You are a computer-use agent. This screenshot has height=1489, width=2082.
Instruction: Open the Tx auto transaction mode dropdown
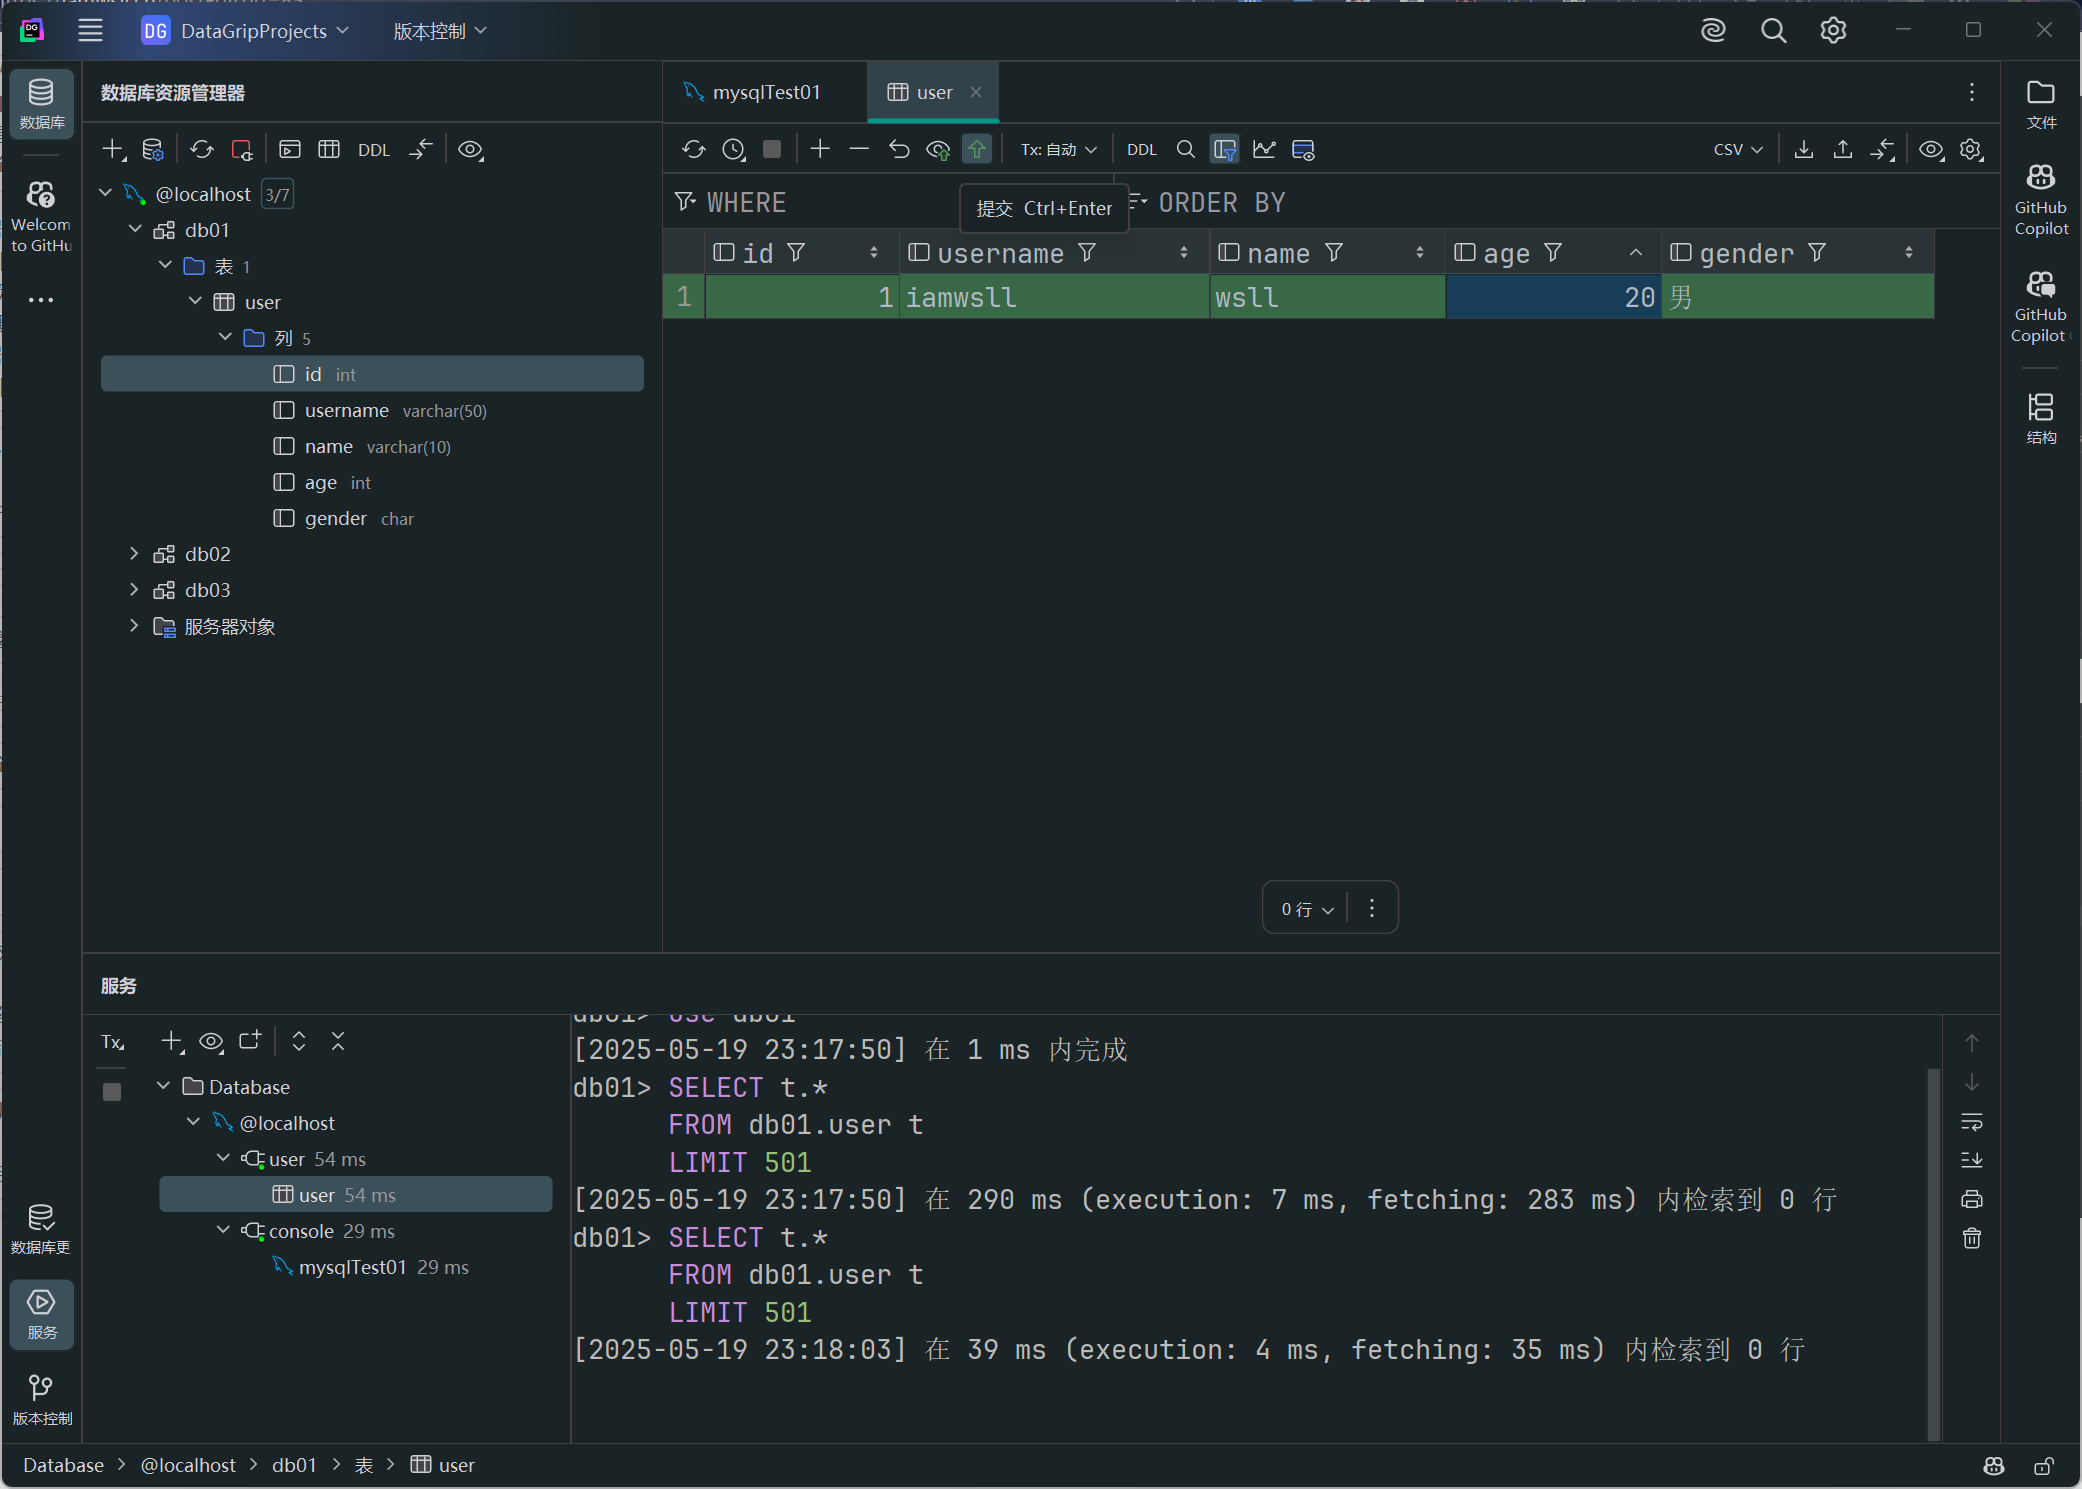pyautogui.click(x=1058, y=150)
